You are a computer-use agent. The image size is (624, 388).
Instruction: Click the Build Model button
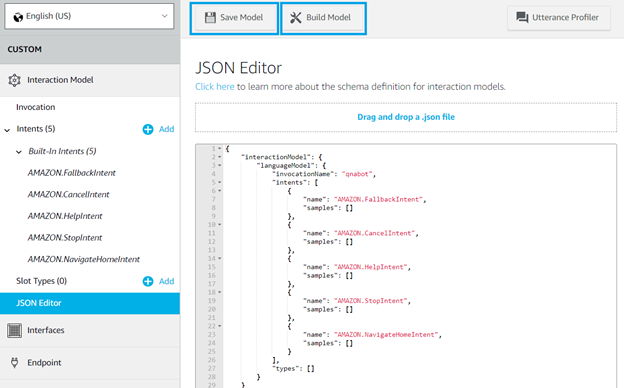point(323,18)
